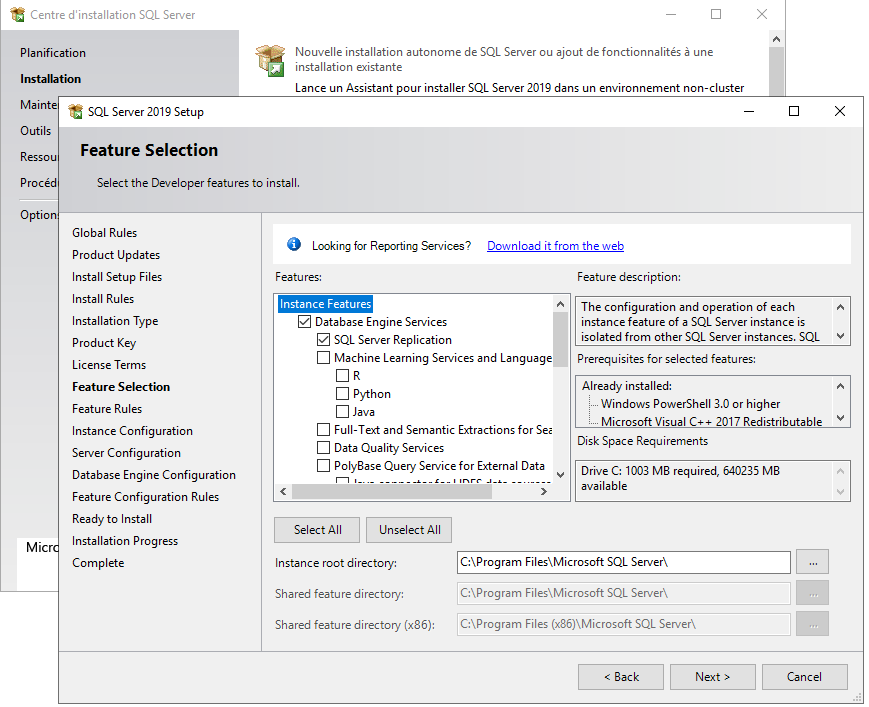Click inside the instance root directory field
The height and width of the screenshot is (707, 869).
point(622,562)
